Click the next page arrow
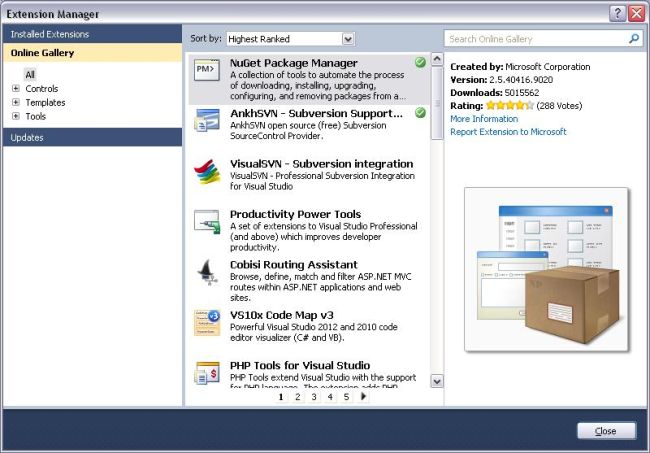 pyautogui.click(x=363, y=396)
